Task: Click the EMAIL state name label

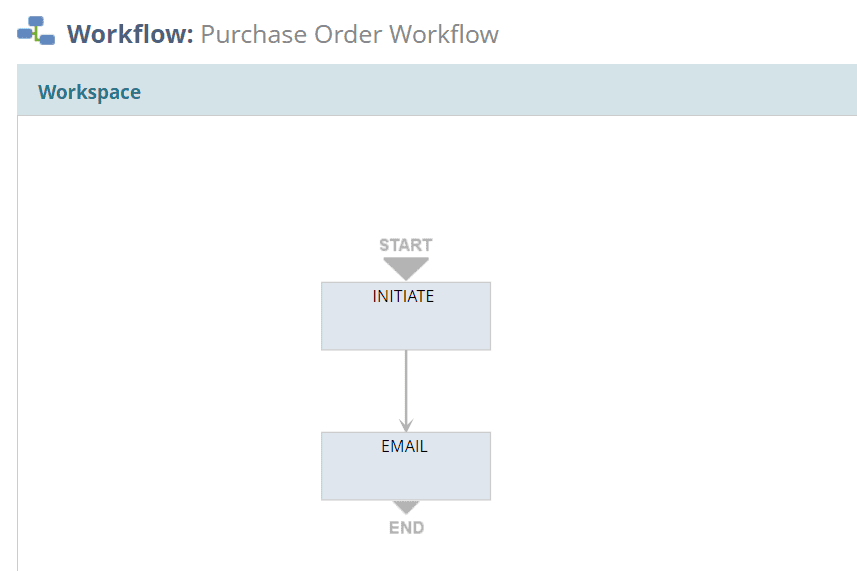Action: (x=404, y=446)
